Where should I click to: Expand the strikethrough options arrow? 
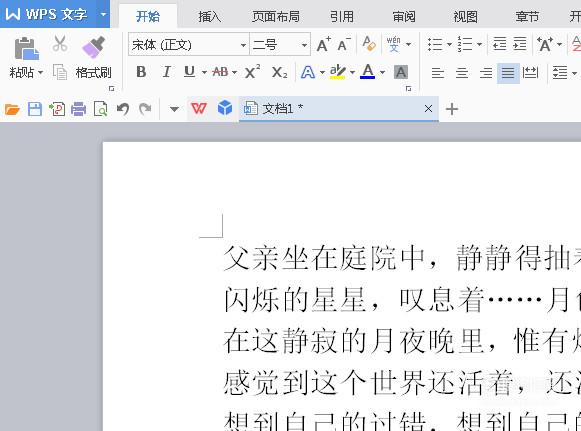[234, 72]
